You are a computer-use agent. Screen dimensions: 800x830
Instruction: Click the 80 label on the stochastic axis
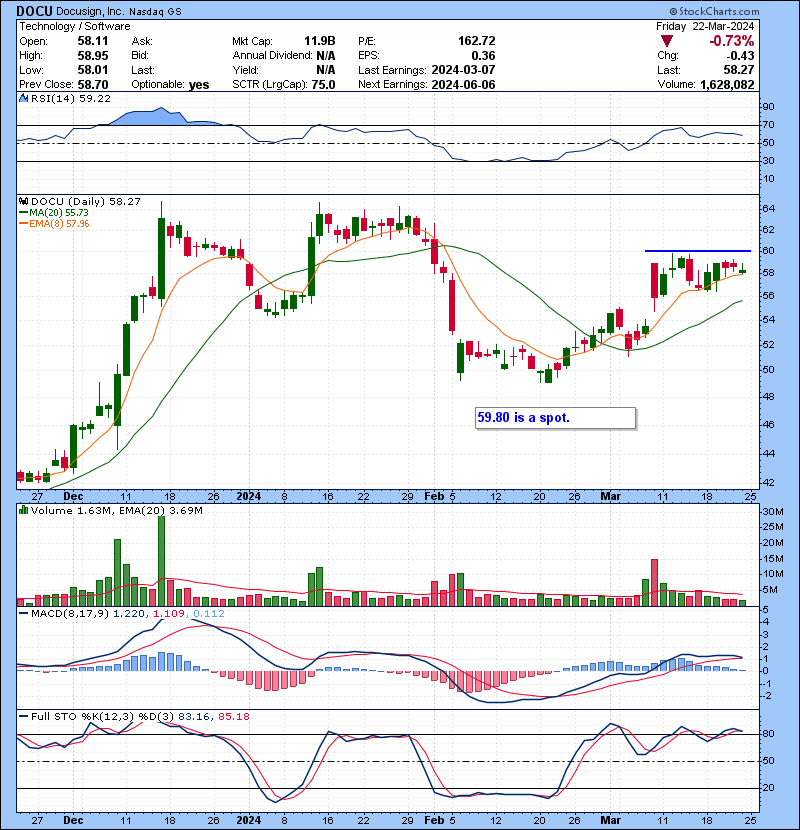point(768,734)
